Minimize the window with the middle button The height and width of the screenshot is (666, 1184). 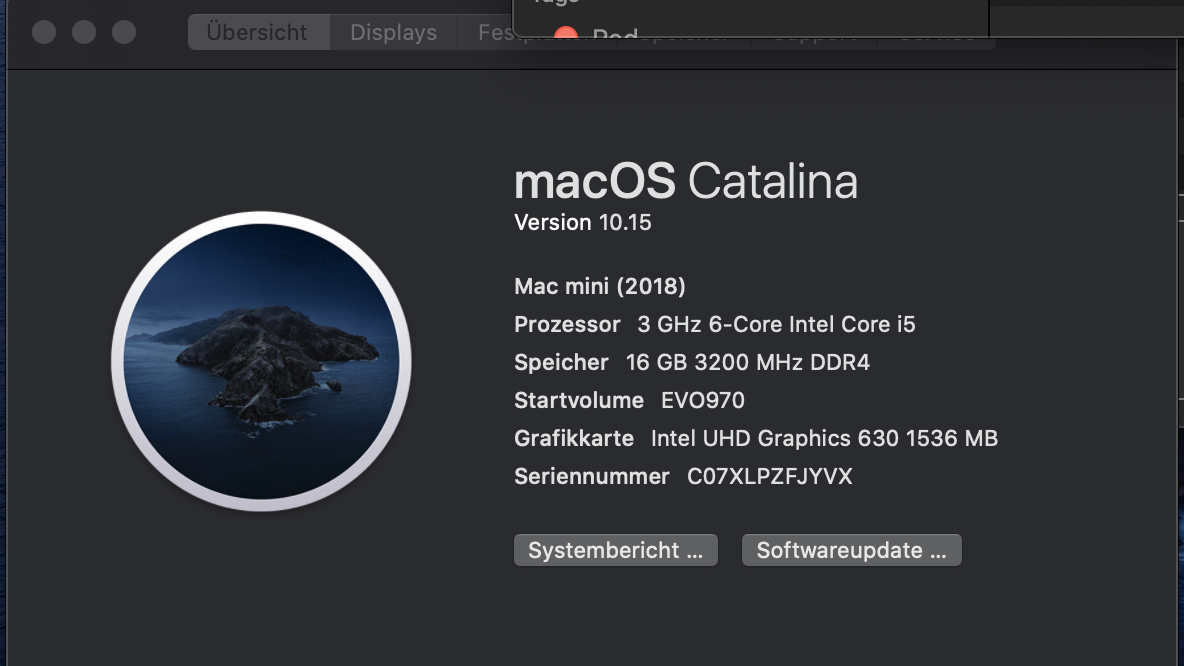point(84,32)
